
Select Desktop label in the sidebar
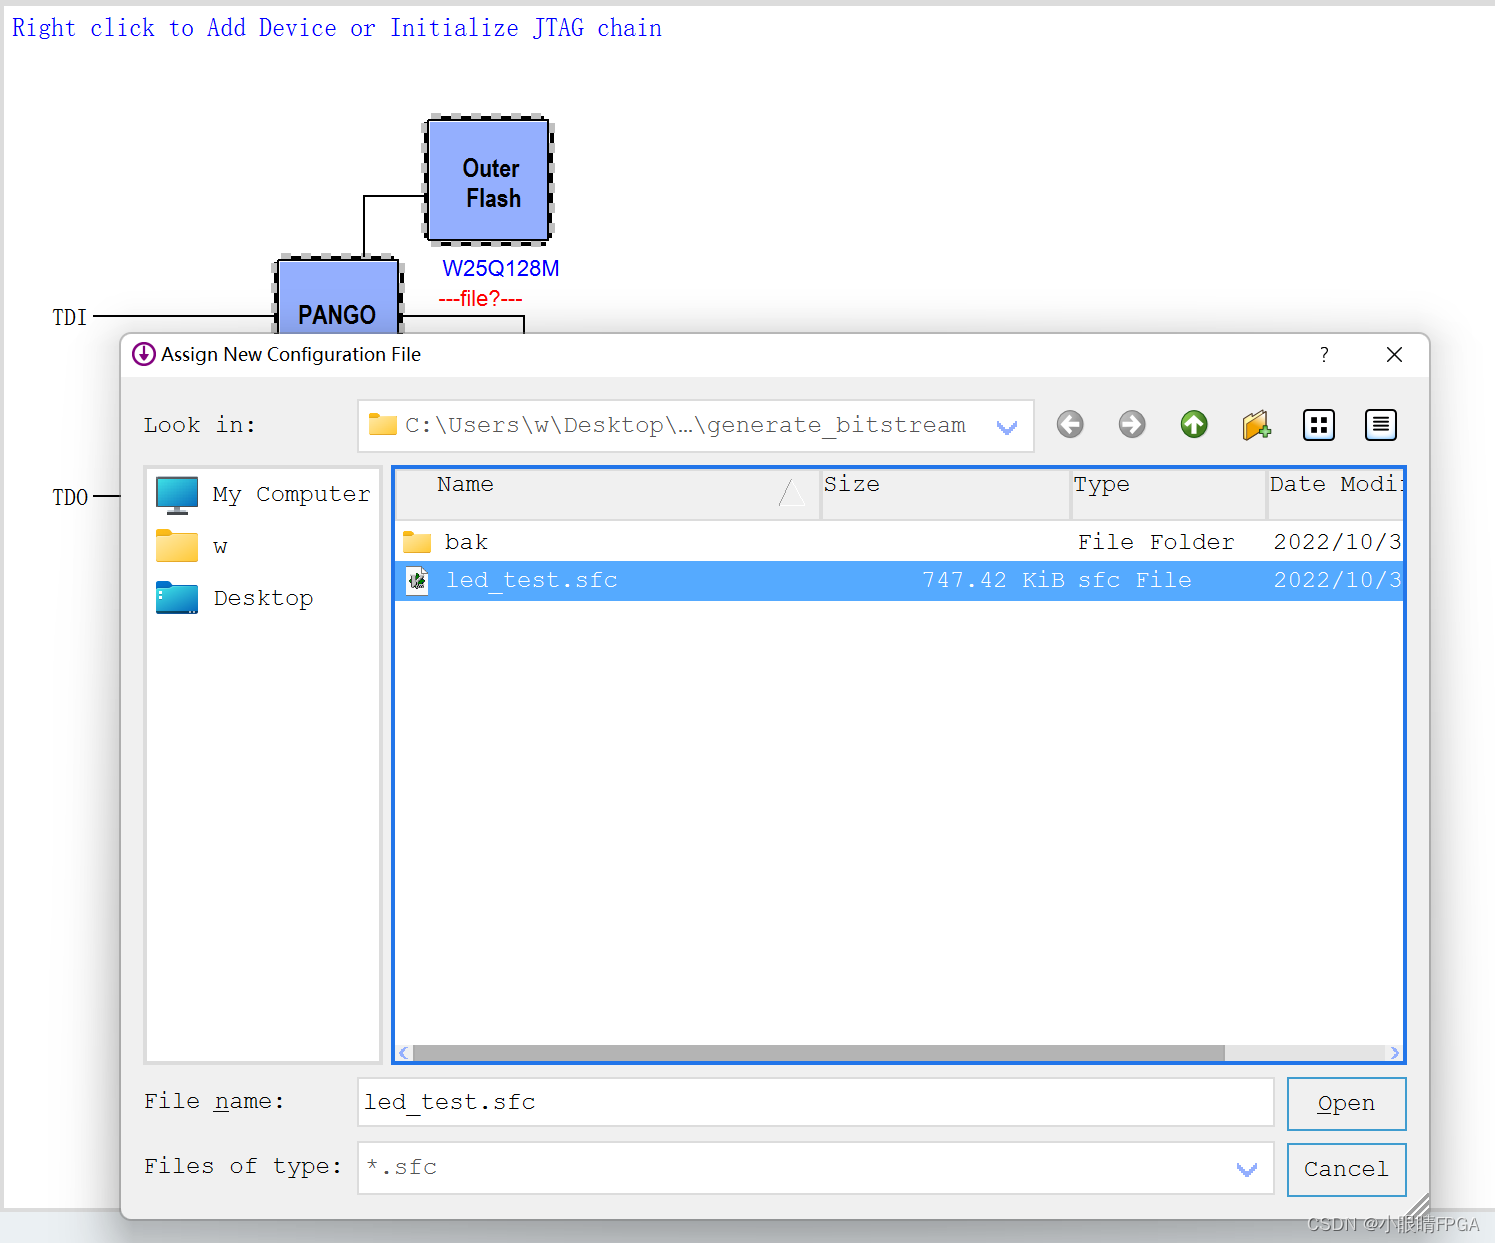pos(263,598)
